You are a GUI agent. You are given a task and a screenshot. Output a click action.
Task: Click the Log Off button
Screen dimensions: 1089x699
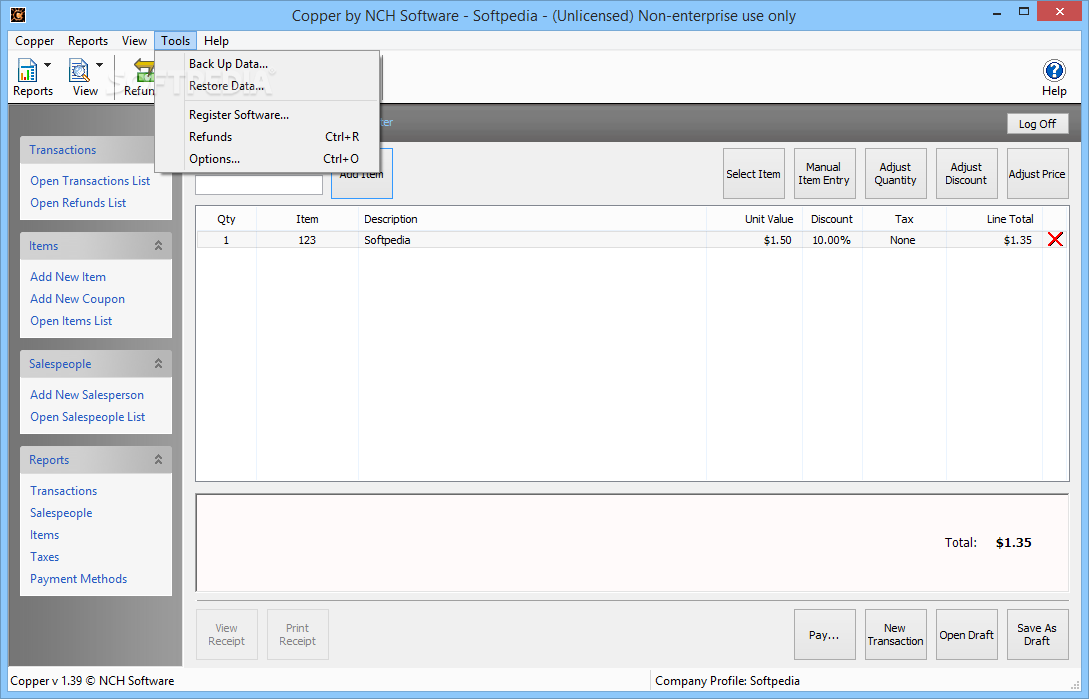[1038, 124]
